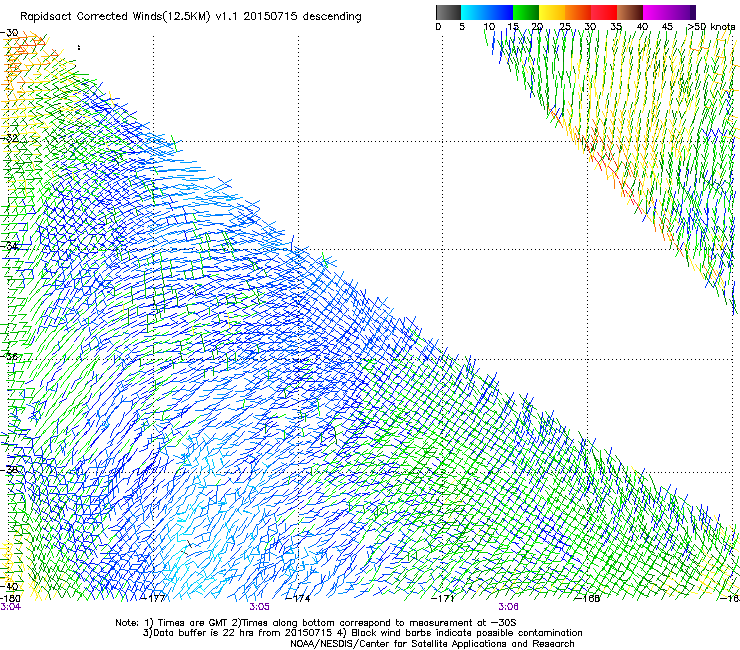Click the '25' tick label on the legend
This screenshot has width=740, height=650.
tap(564, 27)
